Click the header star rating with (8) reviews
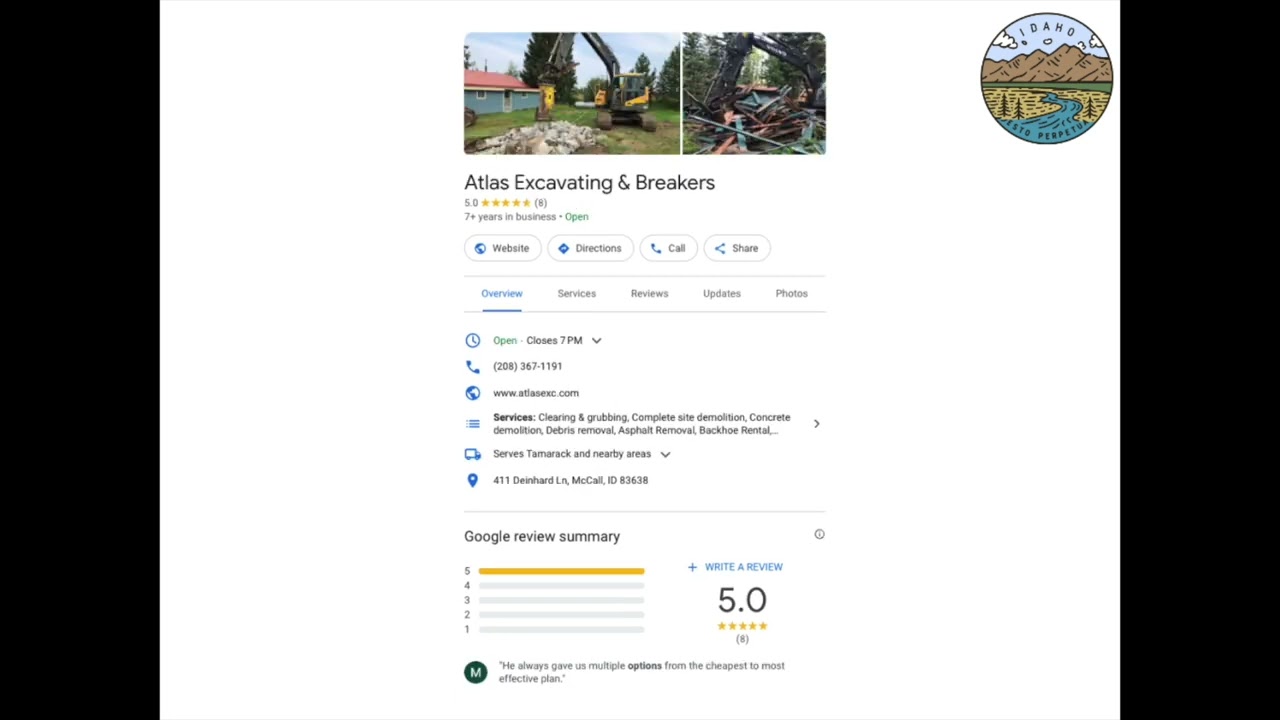 [506, 203]
